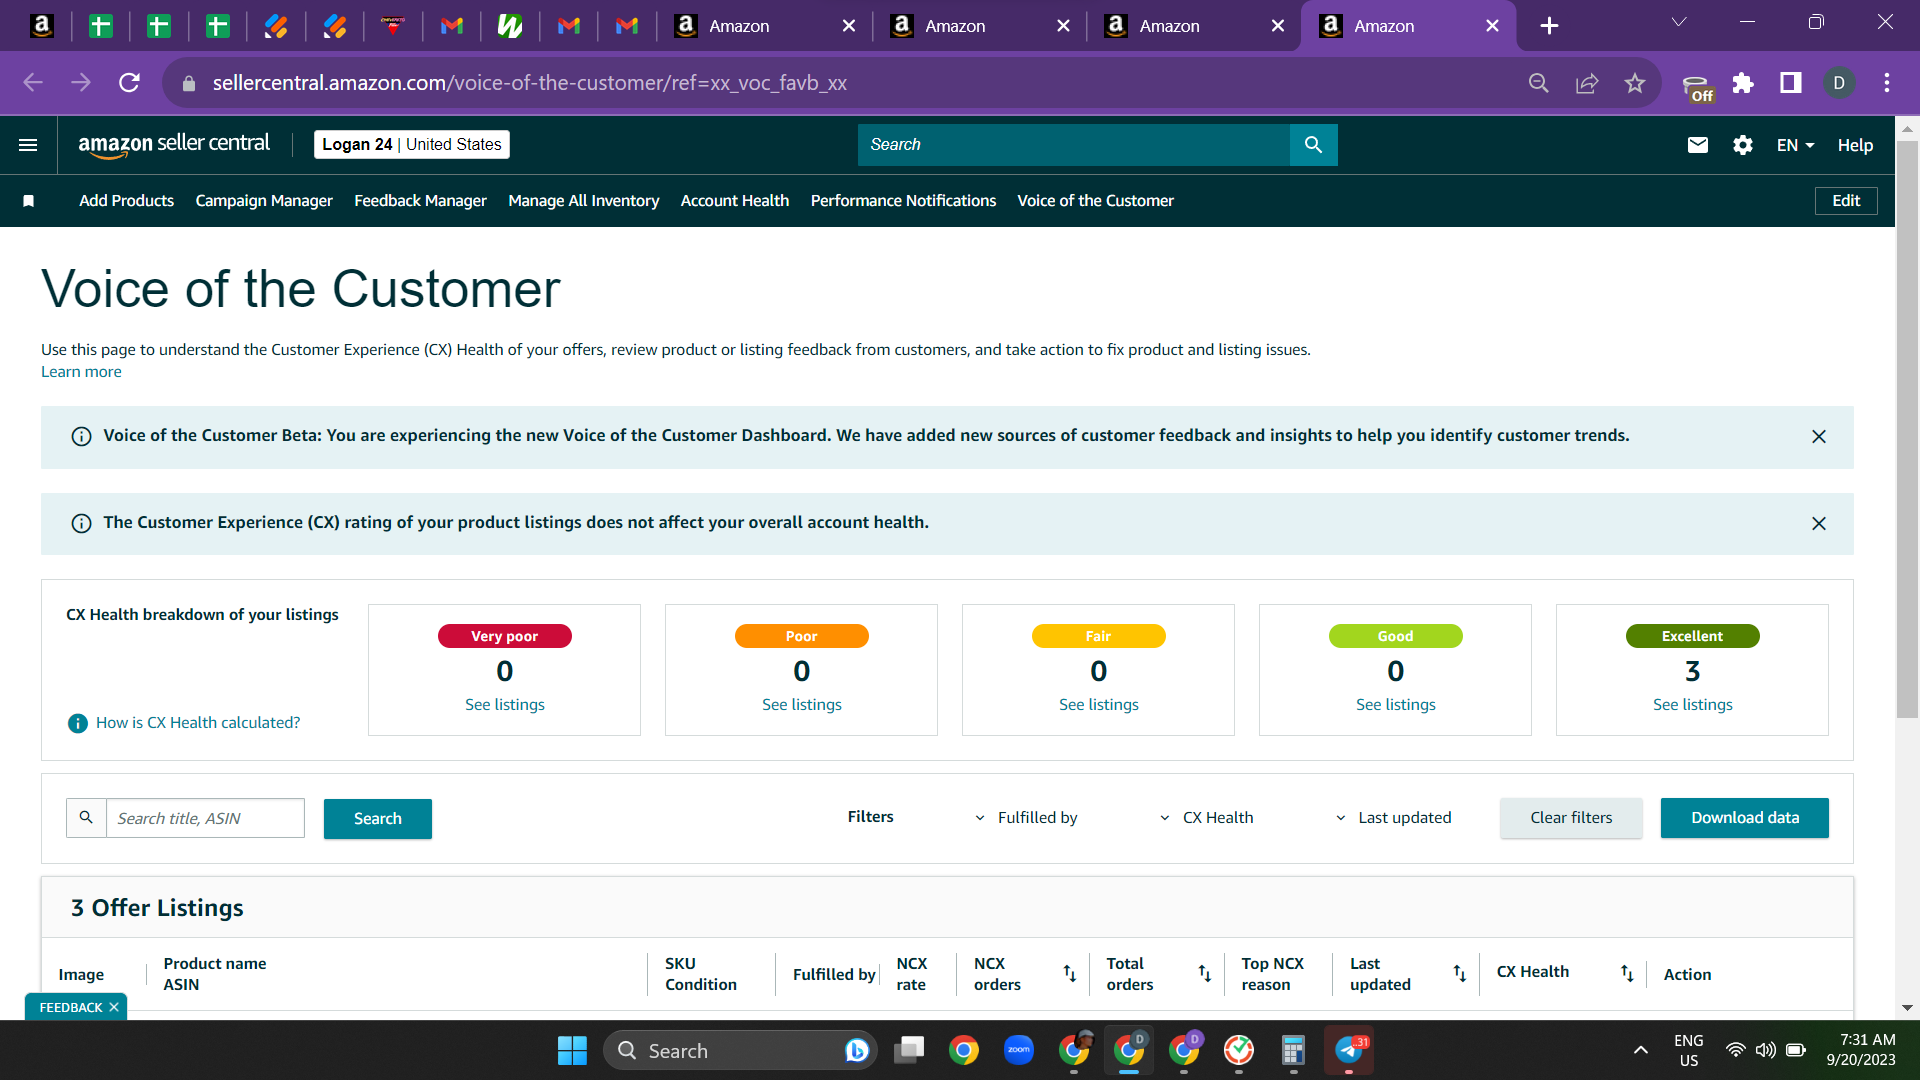The image size is (1920, 1080).
Task: Open the FEEDBACK widget
Action: [x=70, y=1007]
